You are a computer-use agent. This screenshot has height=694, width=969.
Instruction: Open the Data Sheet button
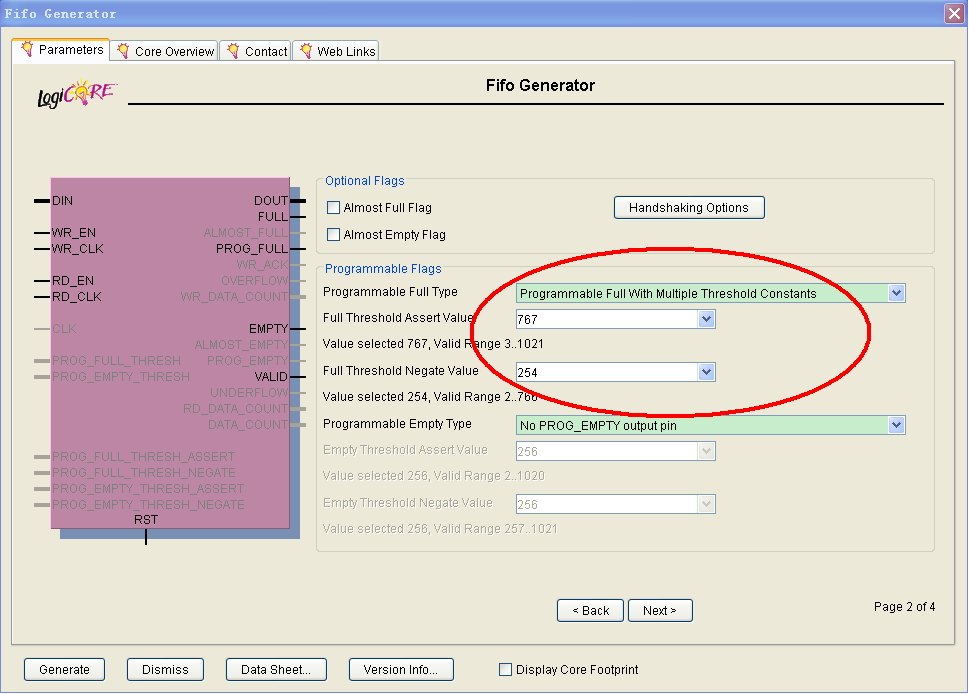(x=276, y=670)
